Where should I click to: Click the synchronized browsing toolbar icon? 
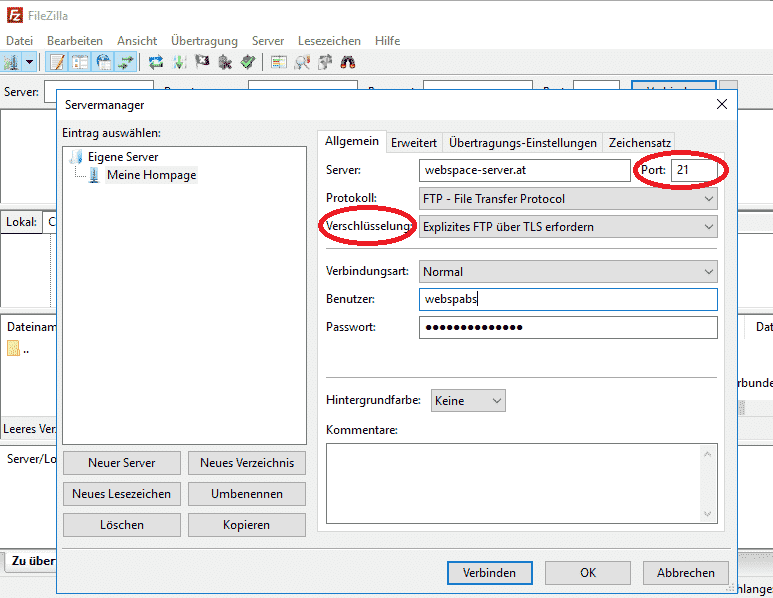point(325,62)
